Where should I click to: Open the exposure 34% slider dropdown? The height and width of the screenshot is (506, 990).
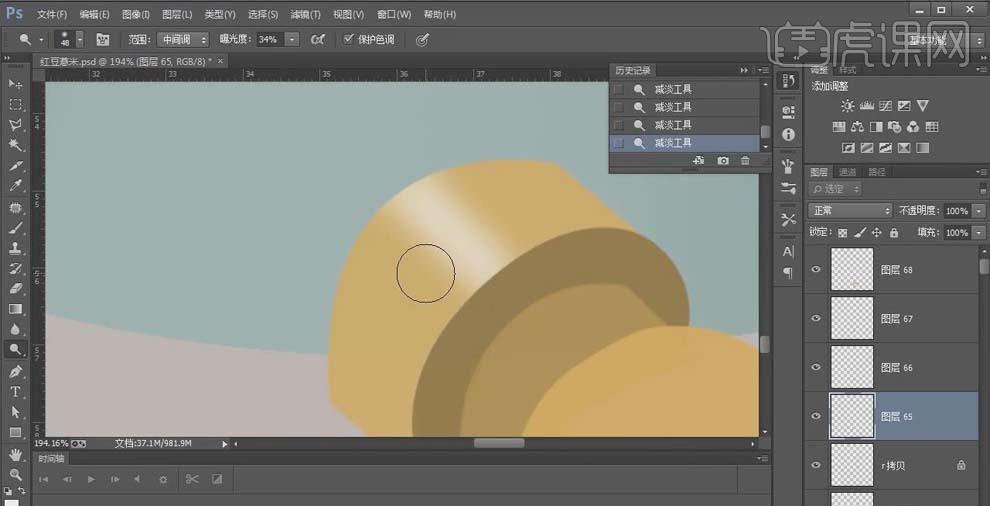point(292,40)
